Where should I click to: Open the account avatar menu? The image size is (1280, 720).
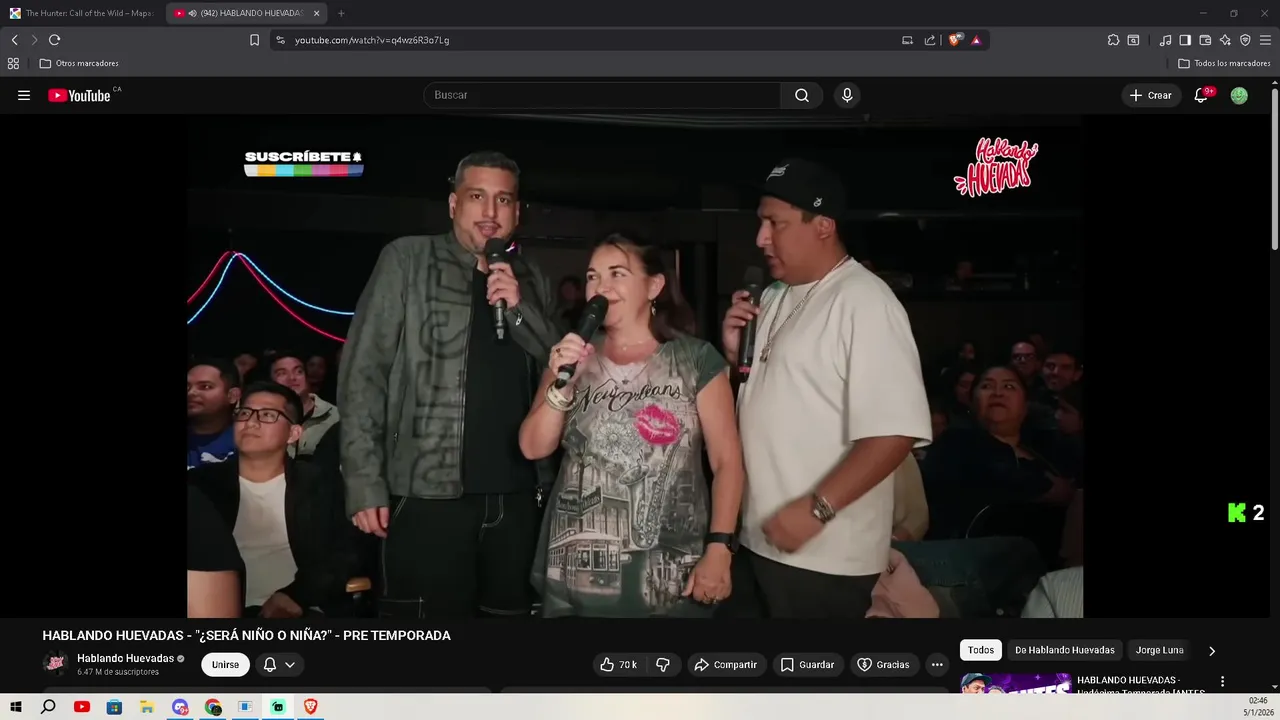point(1239,95)
